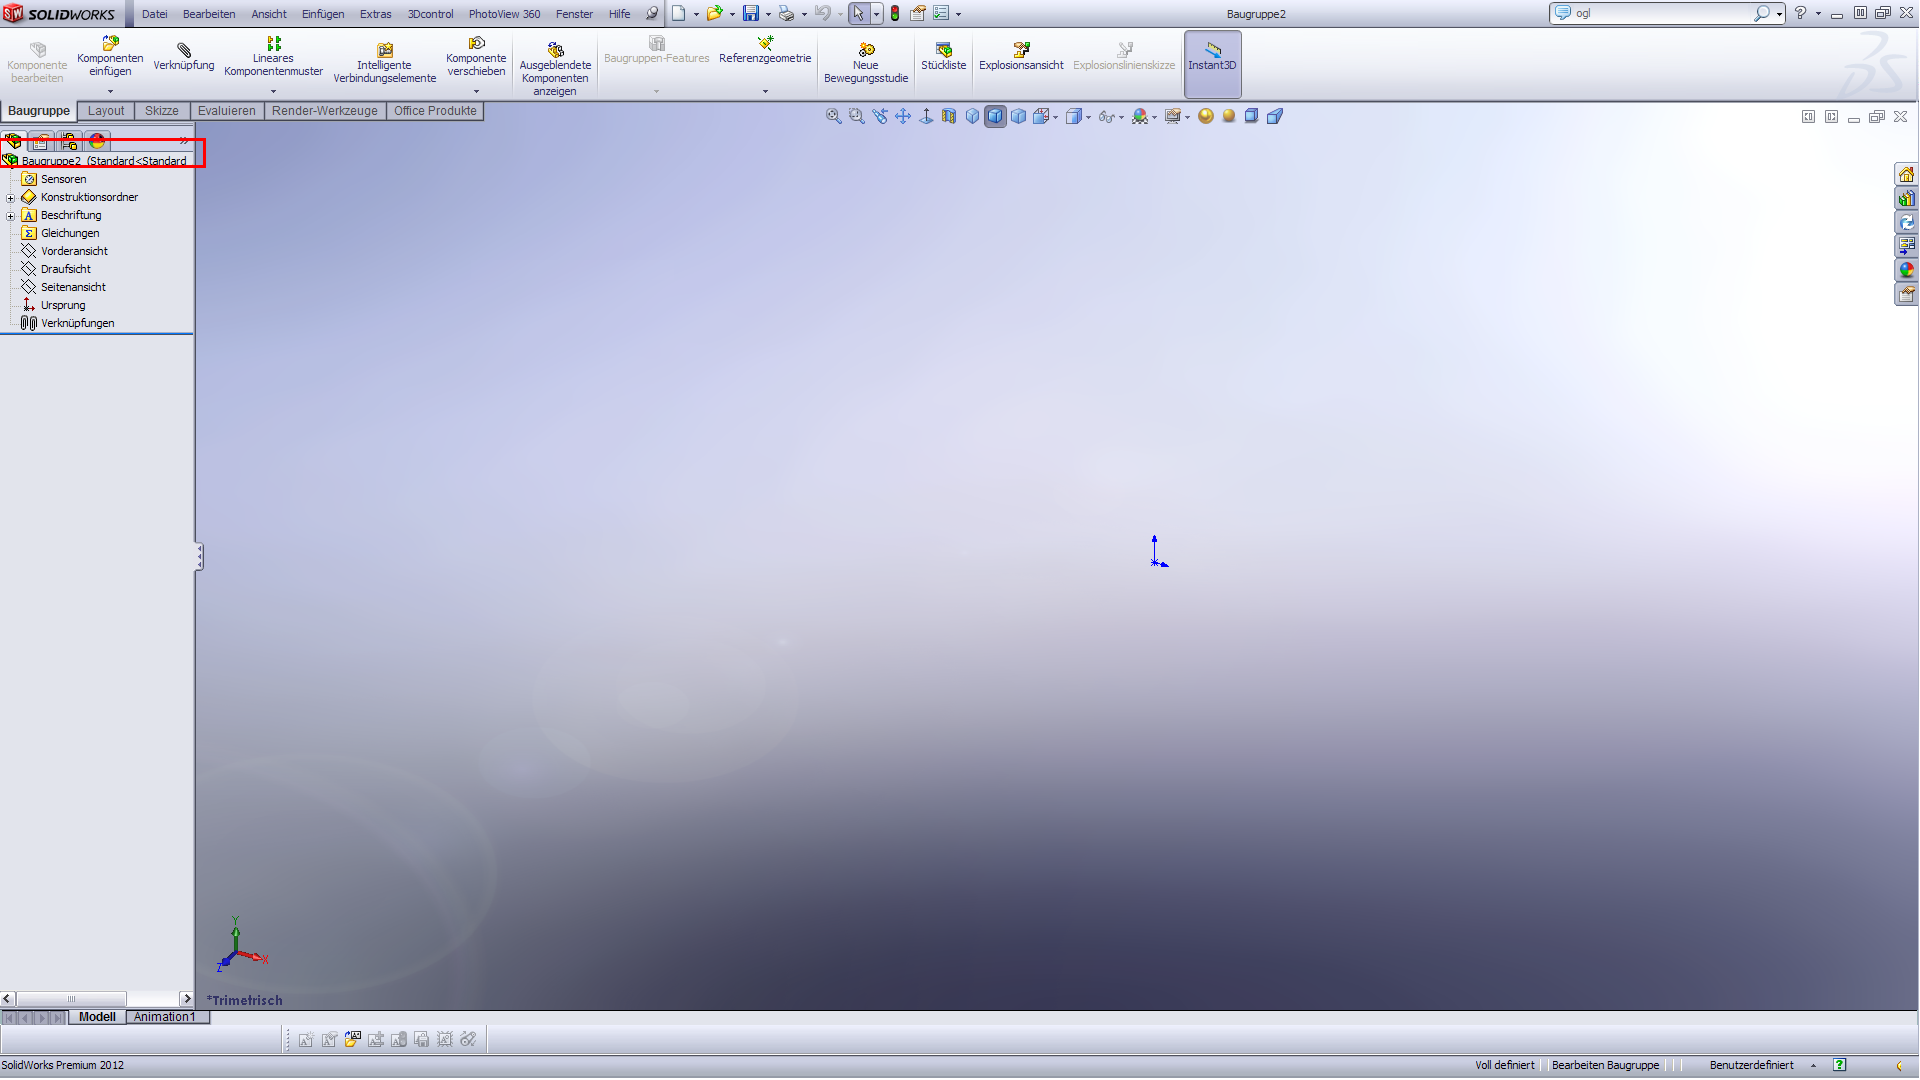Toggle shaded with edges display mode
The height and width of the screenshot is (1080, 1920).
coord(995,116)
